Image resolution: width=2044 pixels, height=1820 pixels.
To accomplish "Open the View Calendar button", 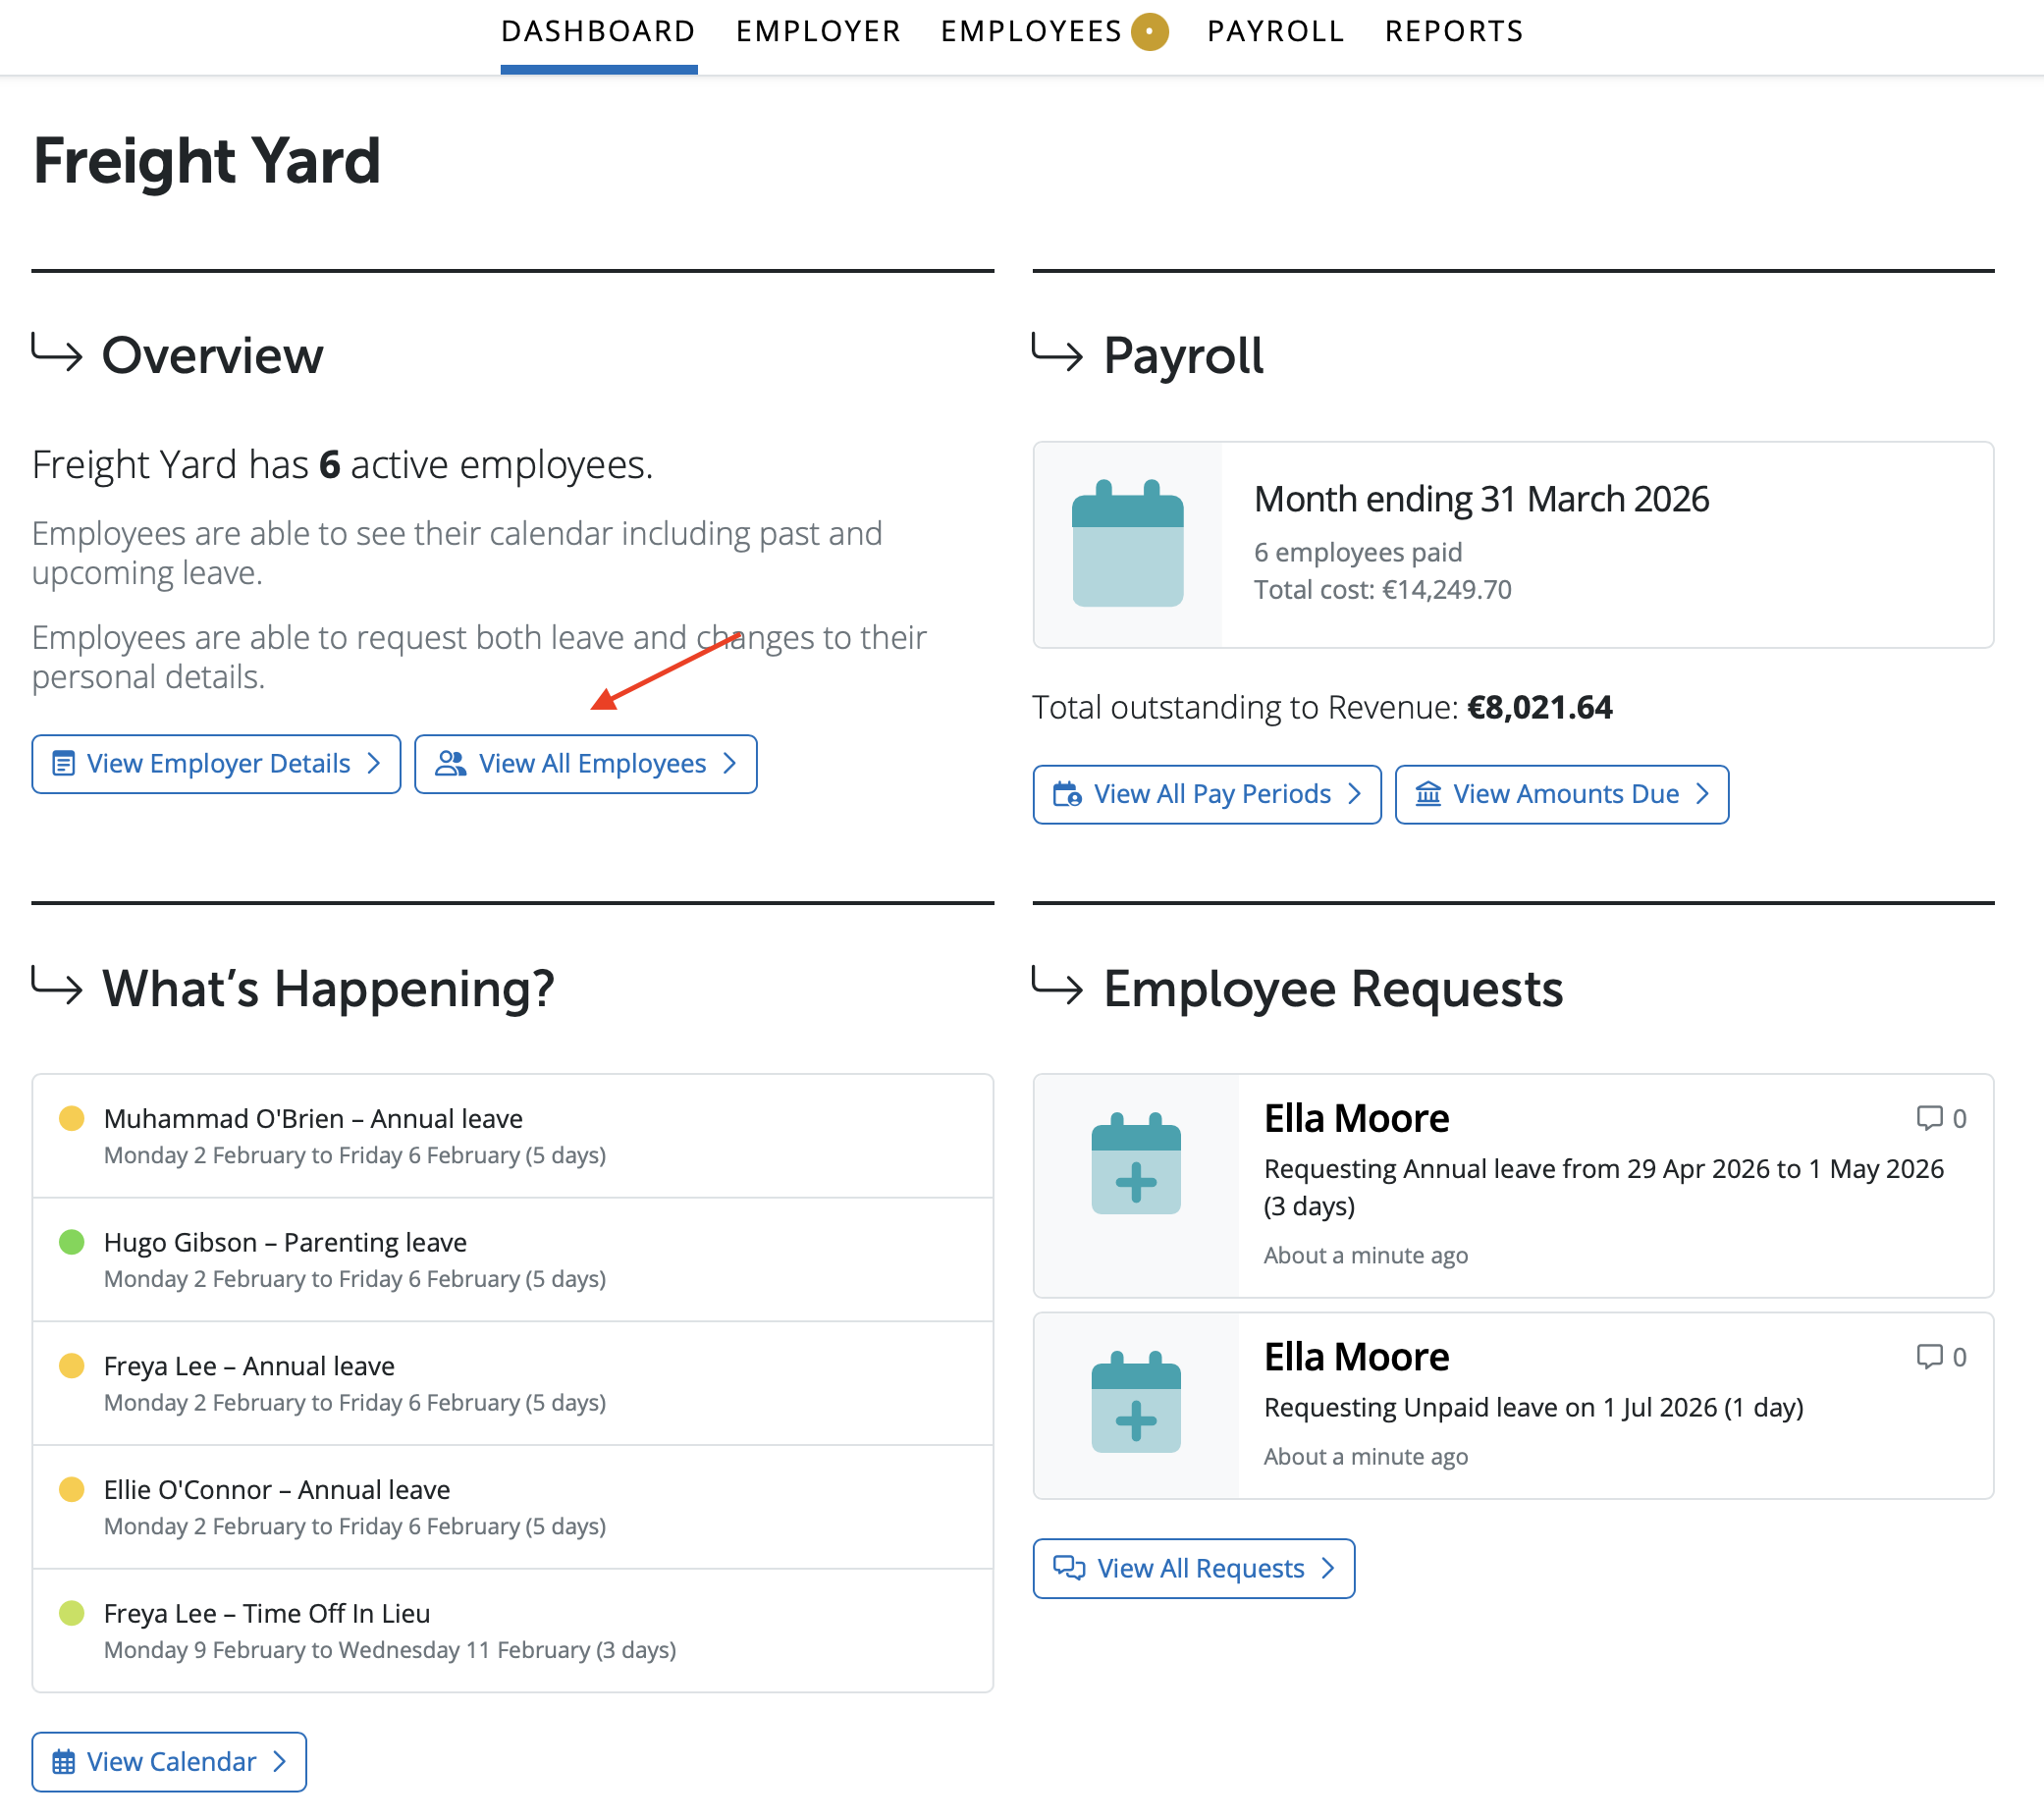I will pyautogui.click(x=169, y=1762).
